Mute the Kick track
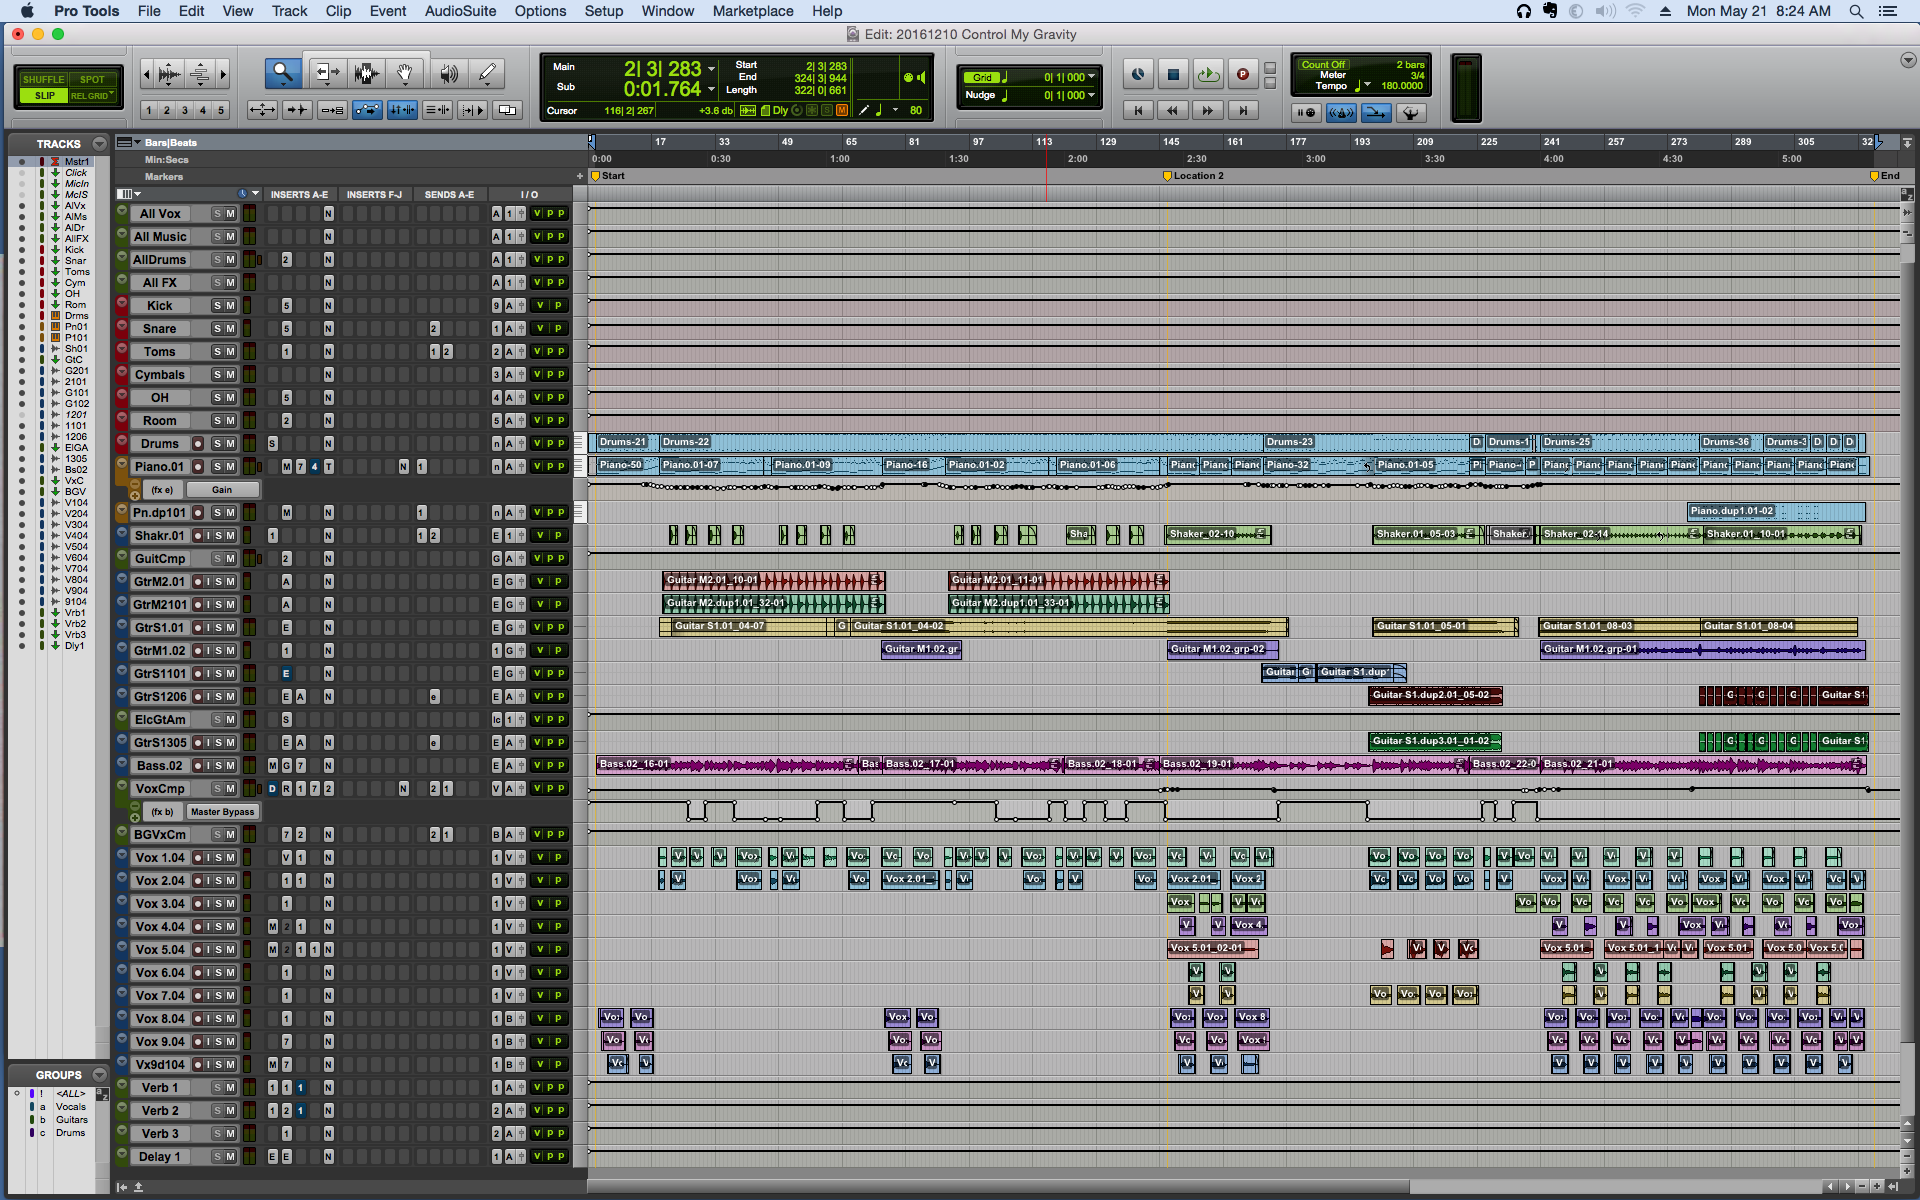Screen dimensions: 1920x1200 pos(231,306)
